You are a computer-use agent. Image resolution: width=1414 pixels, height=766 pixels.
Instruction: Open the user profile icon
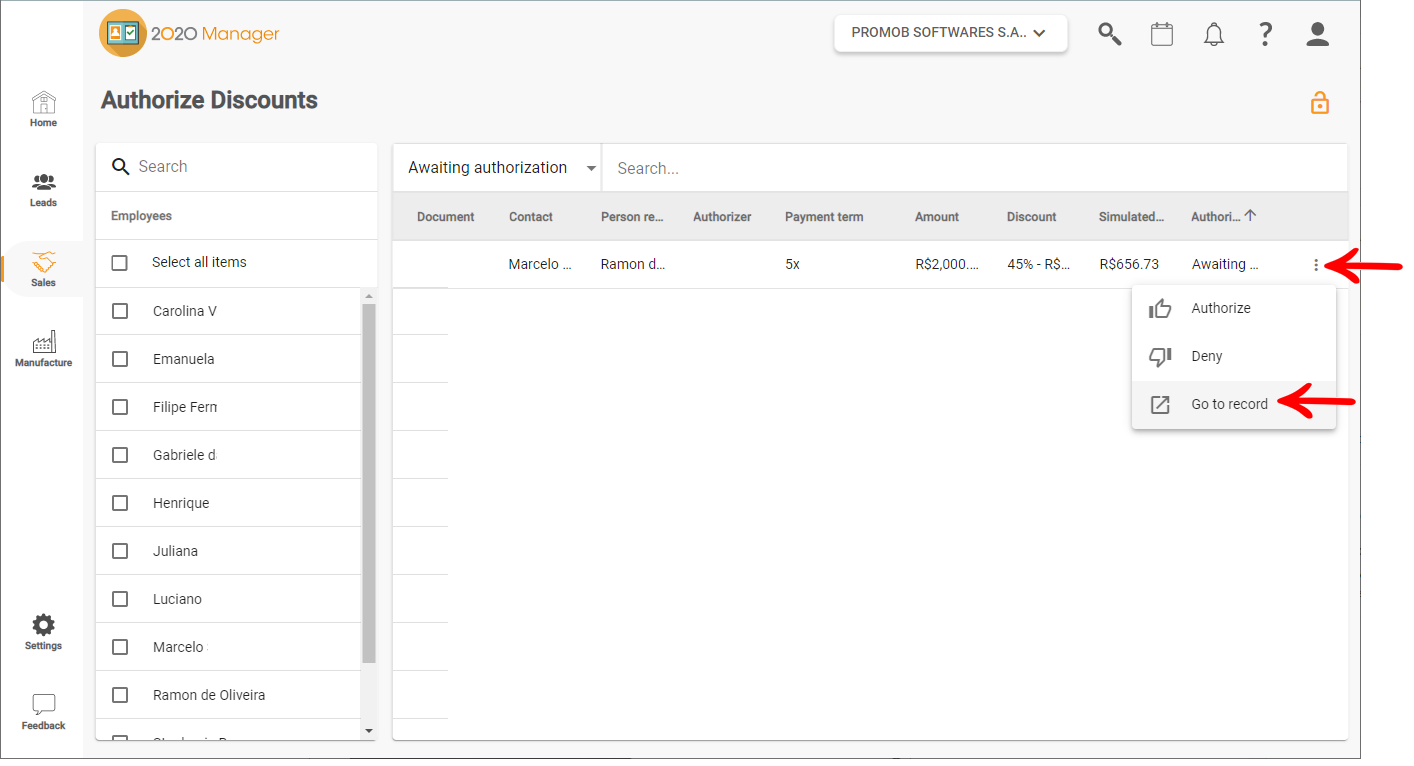click(1318, 34)
